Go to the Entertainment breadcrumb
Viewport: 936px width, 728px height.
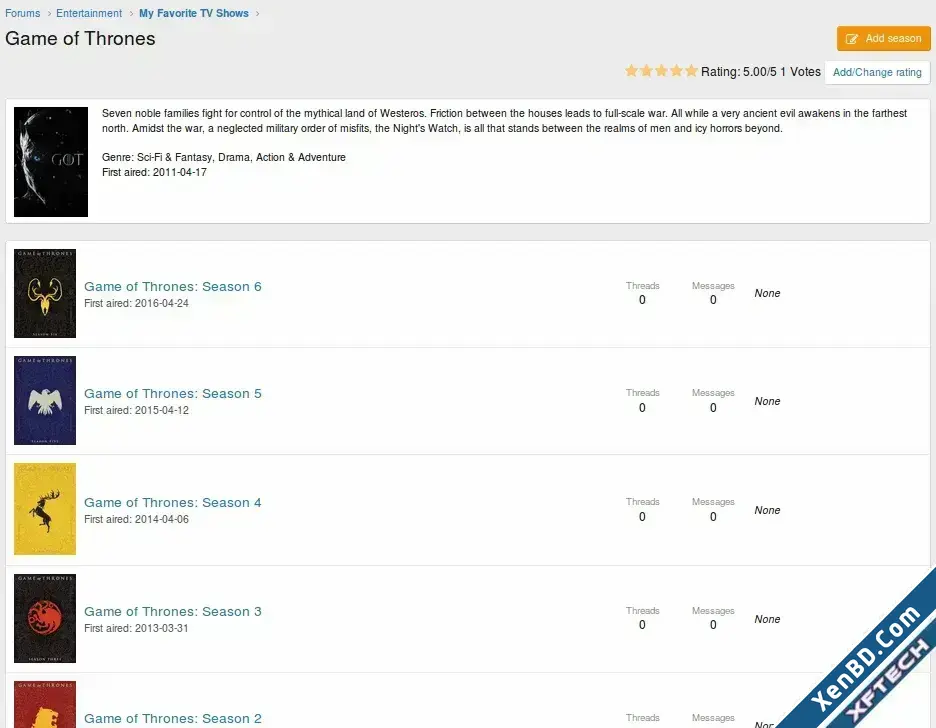89,13
